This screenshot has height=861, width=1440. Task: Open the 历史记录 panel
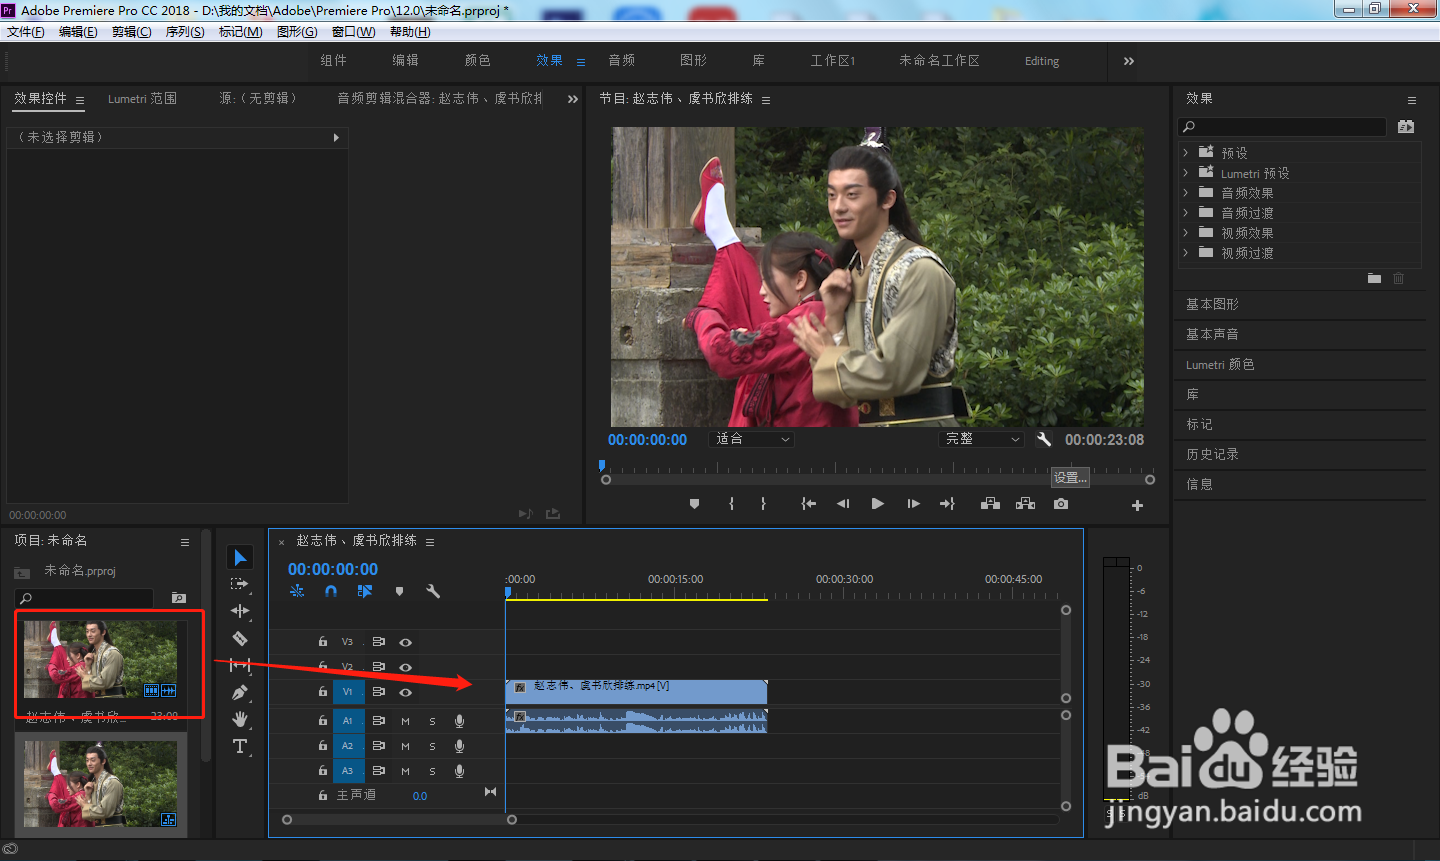pos(1212,455)
